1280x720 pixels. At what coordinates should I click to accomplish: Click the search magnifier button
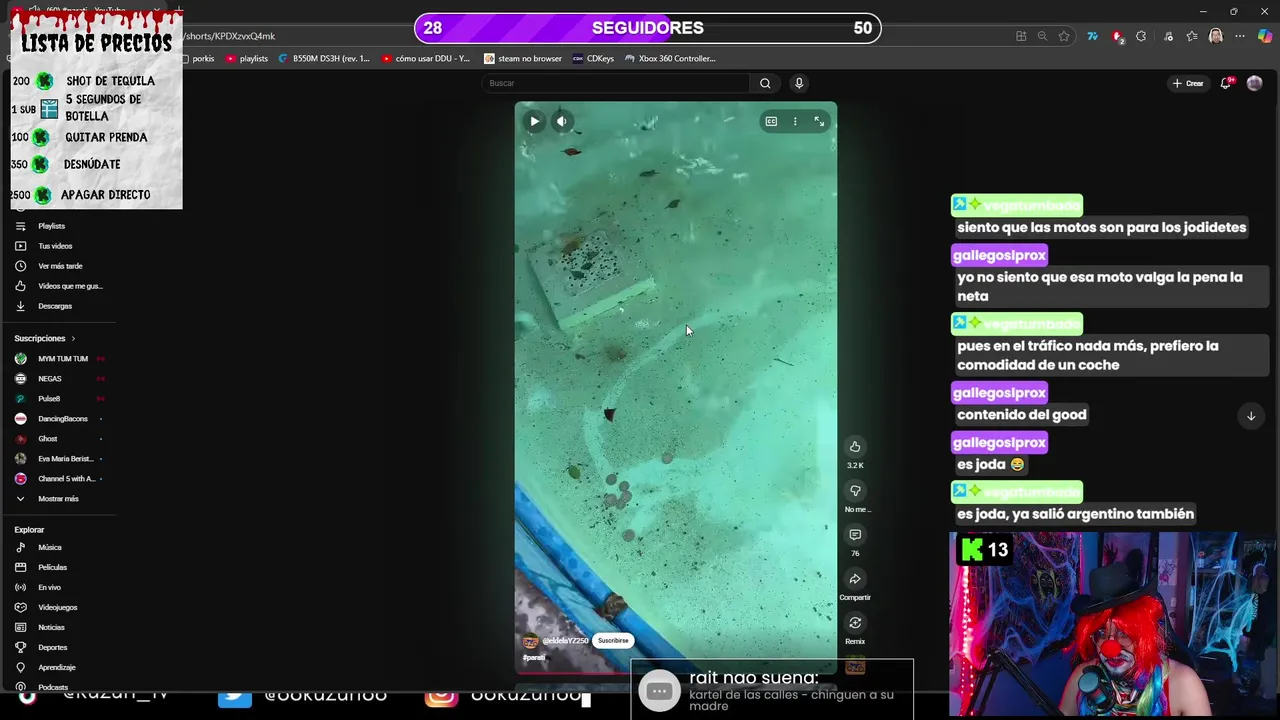(765, 83)
